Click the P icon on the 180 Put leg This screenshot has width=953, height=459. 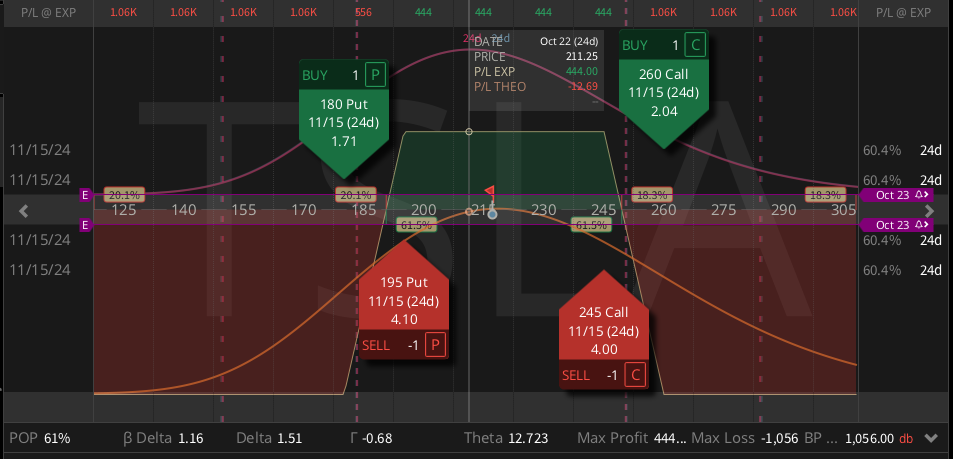coord(375,75)
